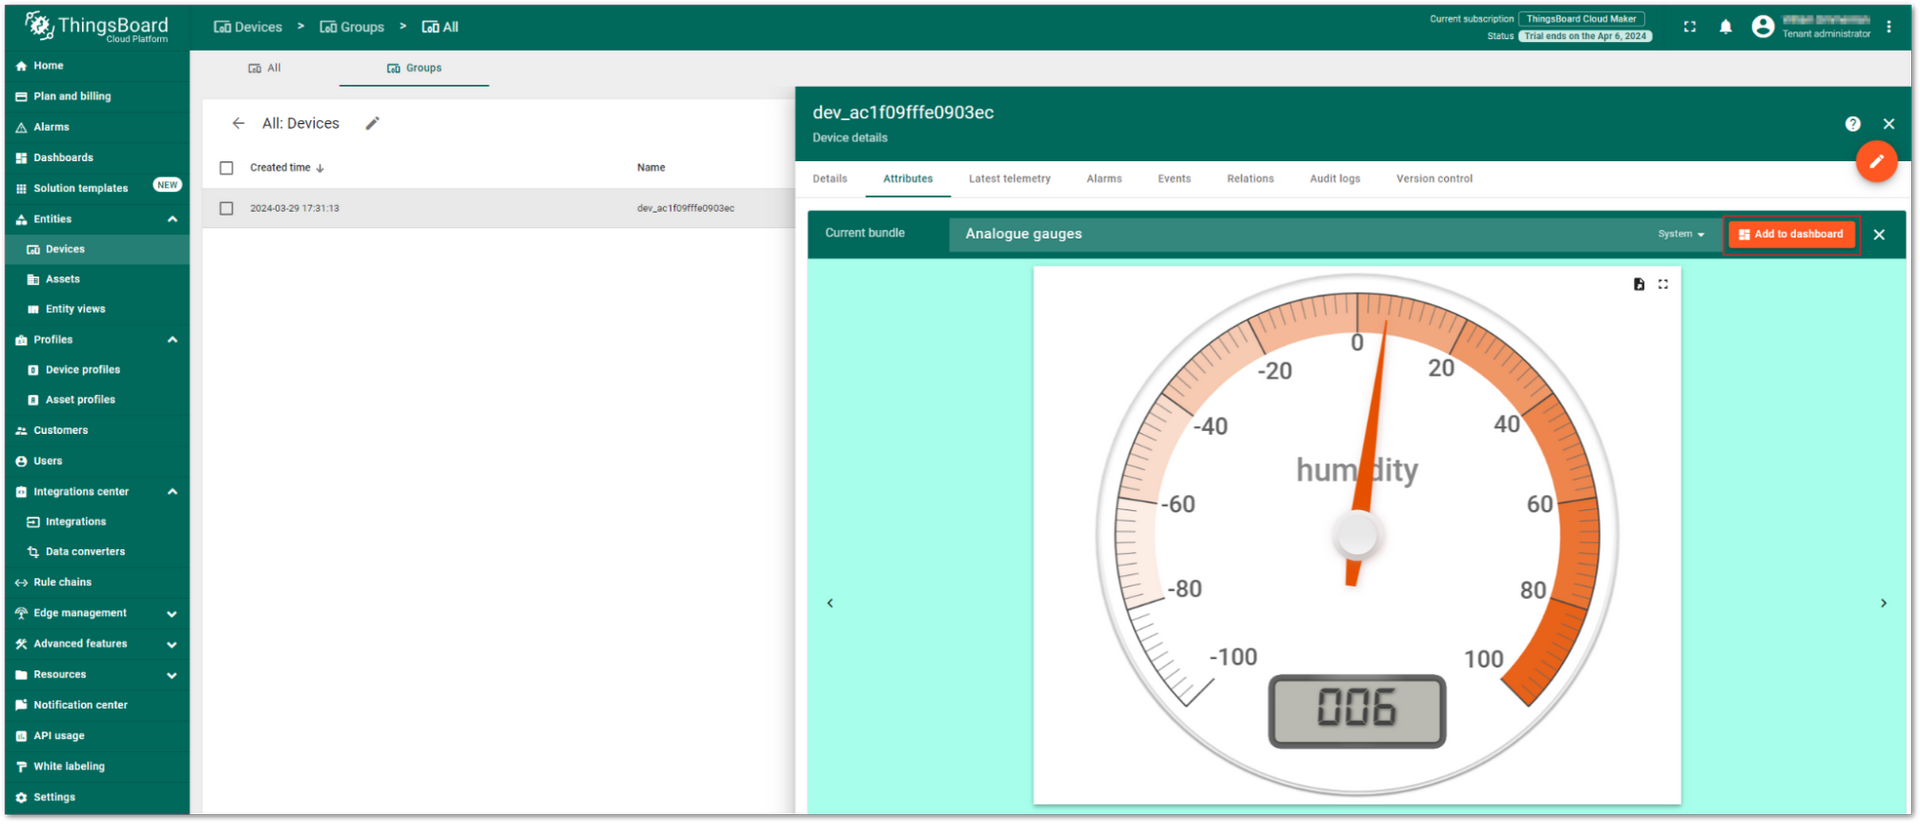Click Groups breadcrumb
The width and height of the screenshot is (1920, 824).
pyautogui.click(x=352, y=27)
